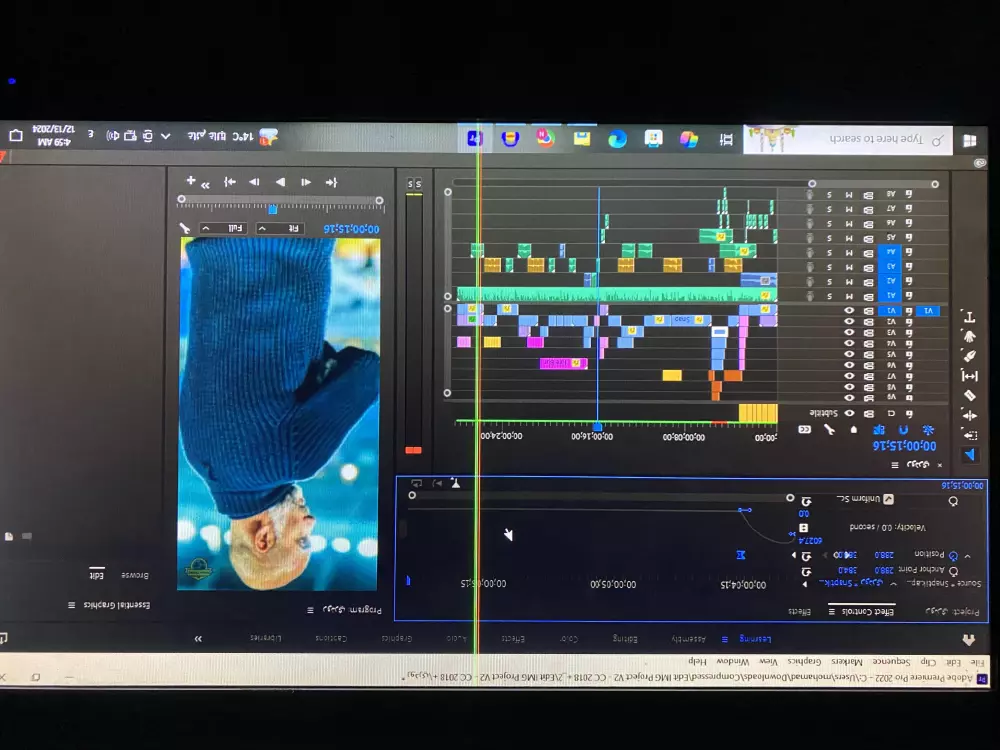Click Reset parameter next to Anchor Point
The image size is (1000, 750).
pyautogui.click(x=805, y=570)
